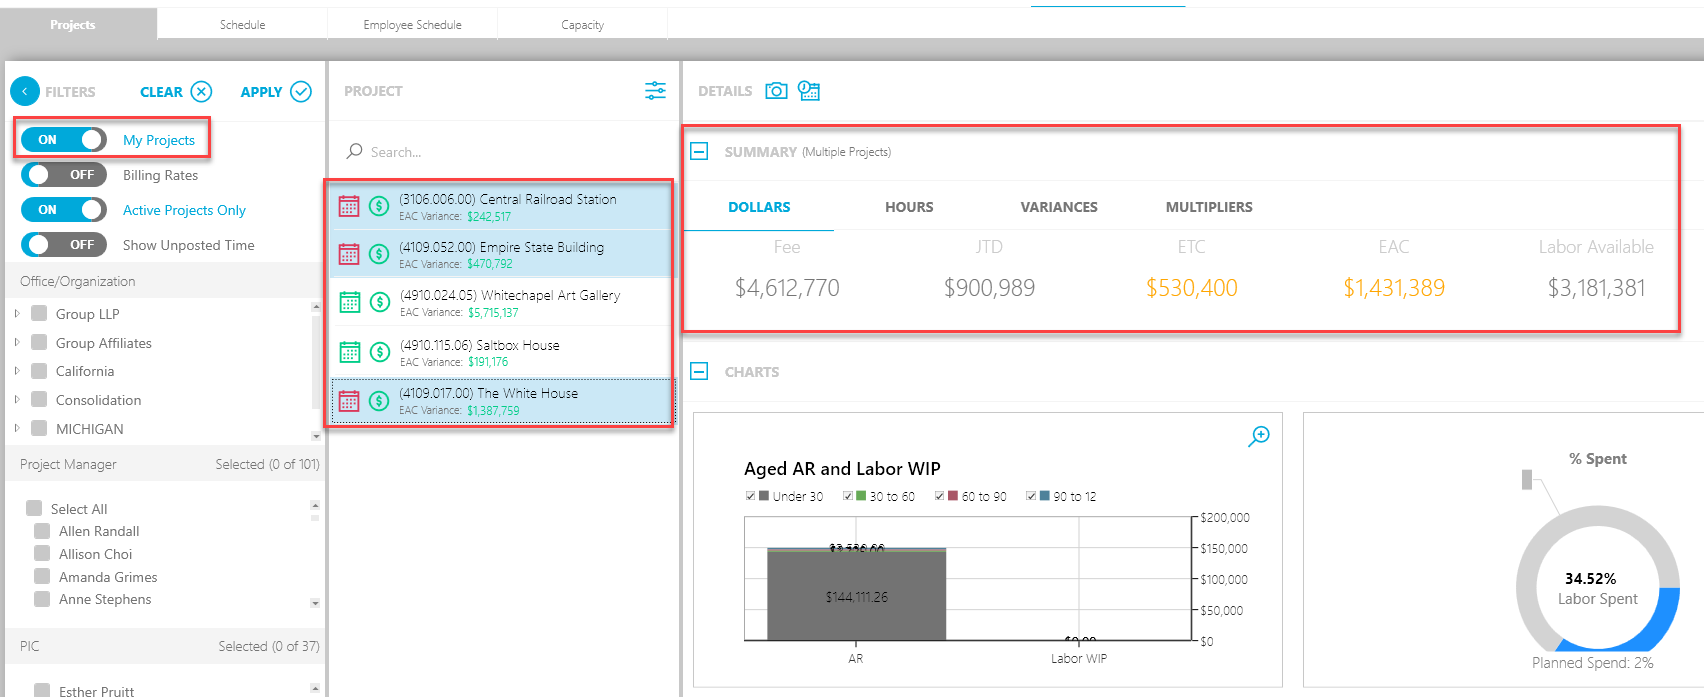Click the project Search field
The image size is (1704, 697).
[500, 152]
